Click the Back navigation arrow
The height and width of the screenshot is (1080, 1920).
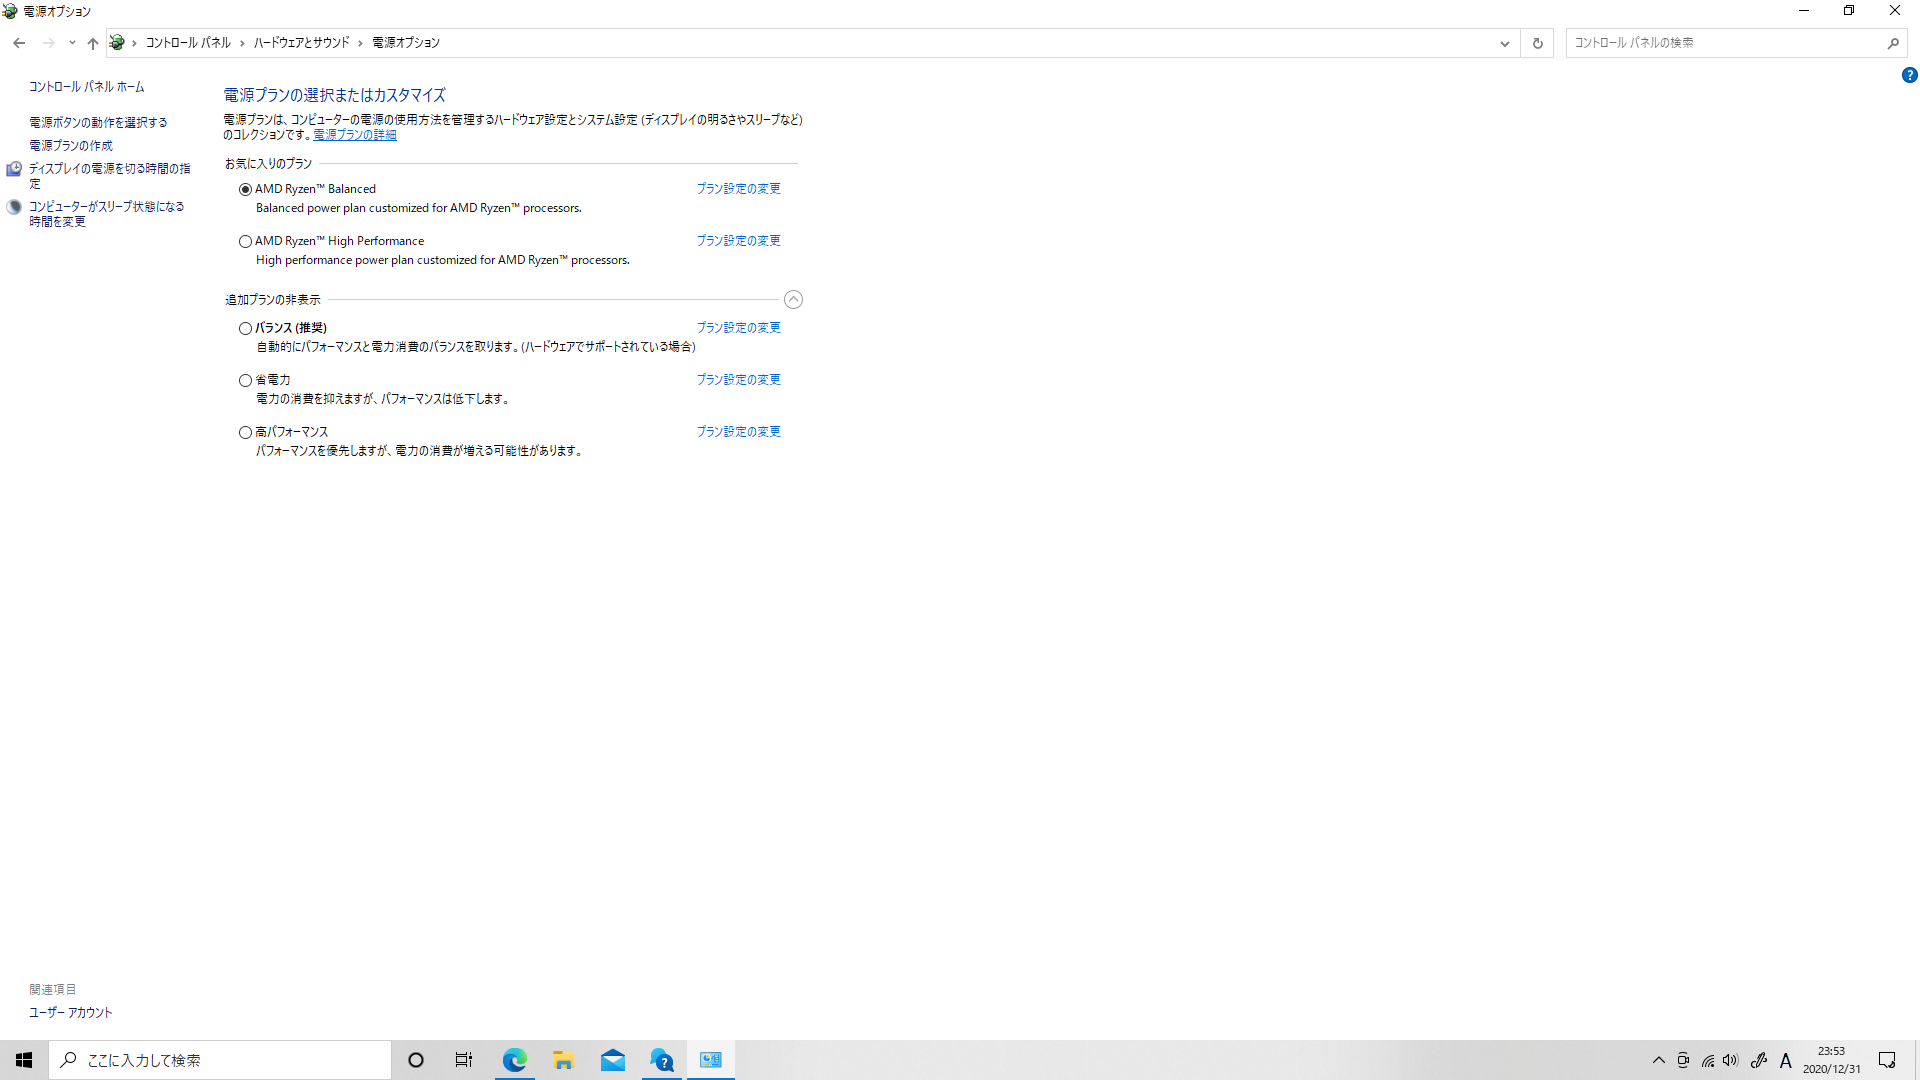coord(19,43)
